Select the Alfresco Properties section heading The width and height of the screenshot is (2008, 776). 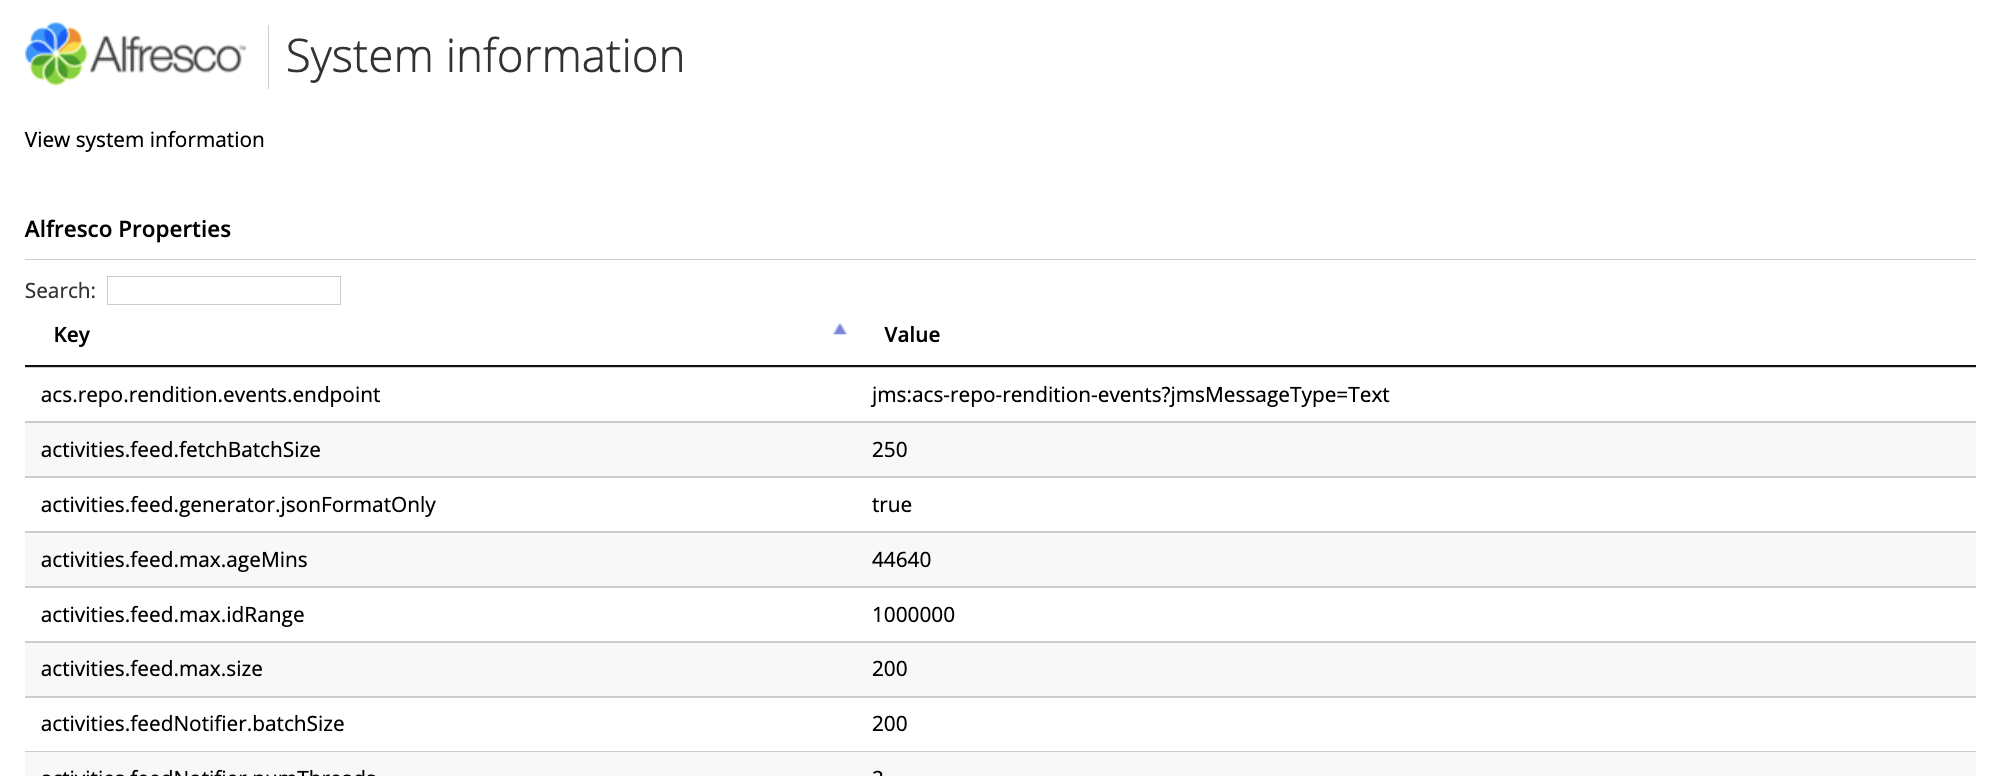coord(128,229)
